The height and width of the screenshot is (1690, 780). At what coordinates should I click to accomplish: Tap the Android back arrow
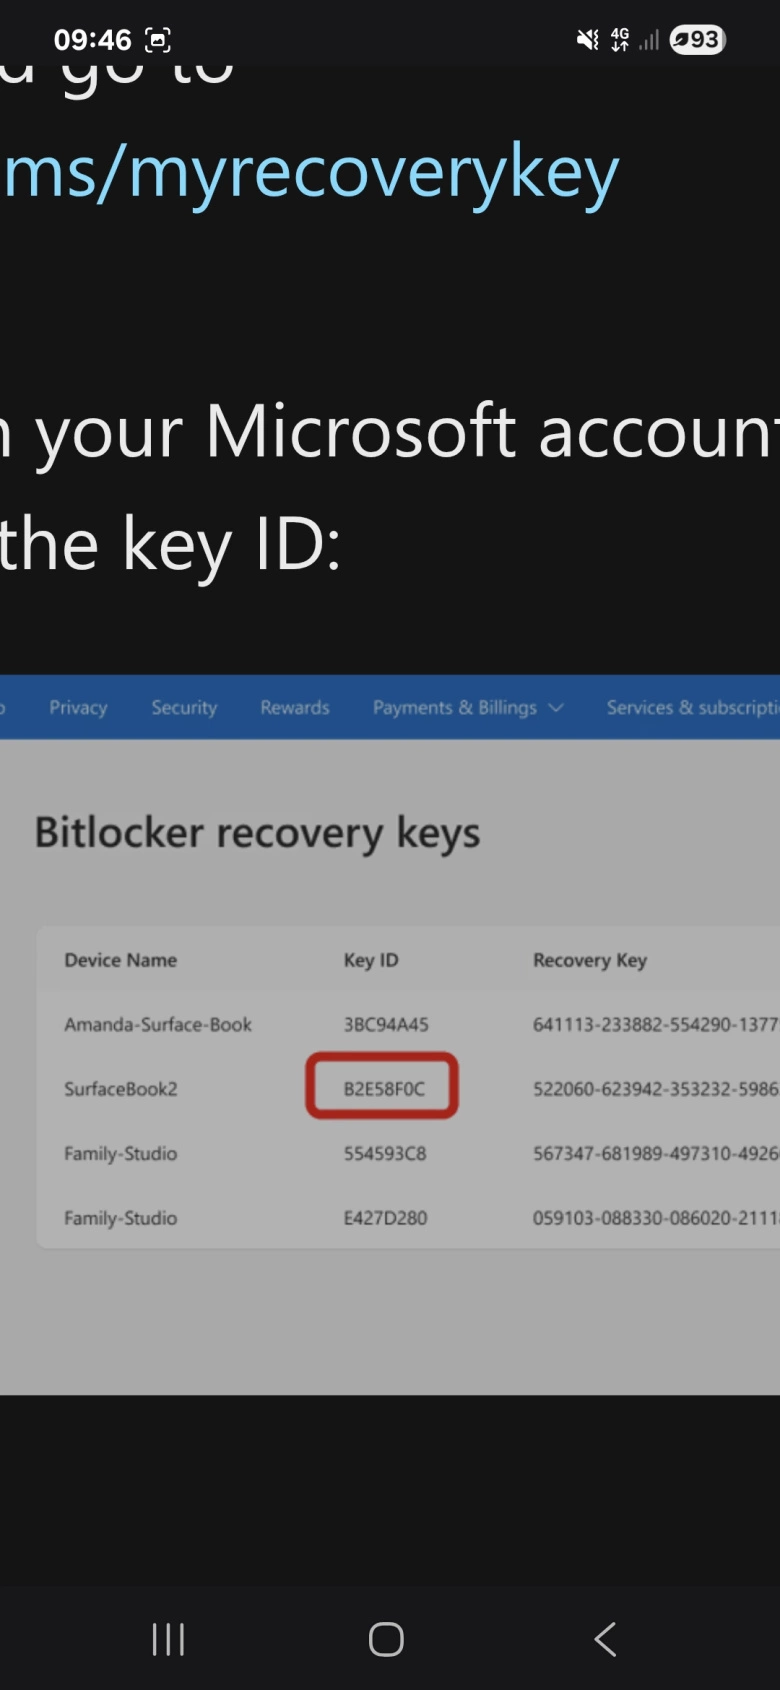coord(605,1639)
